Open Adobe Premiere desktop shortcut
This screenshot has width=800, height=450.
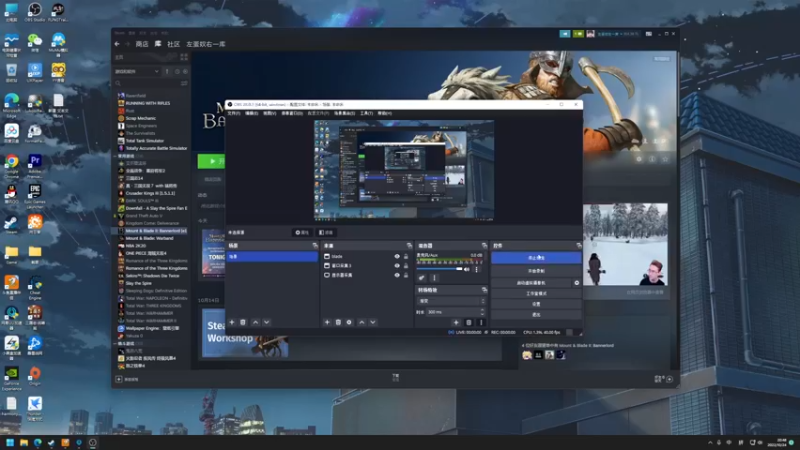click(35, 165)
